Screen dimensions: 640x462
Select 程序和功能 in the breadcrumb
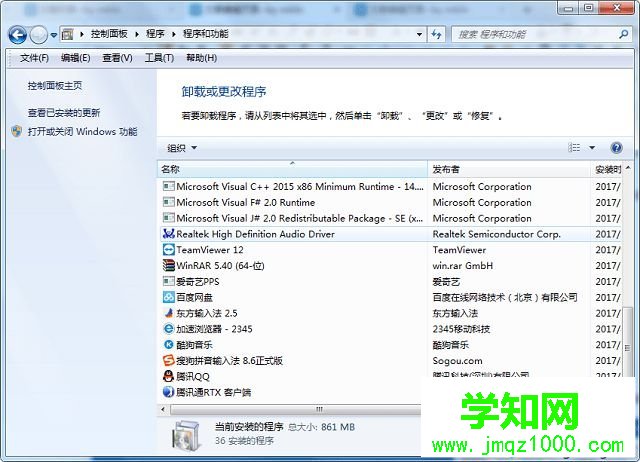tap(206, 34)
